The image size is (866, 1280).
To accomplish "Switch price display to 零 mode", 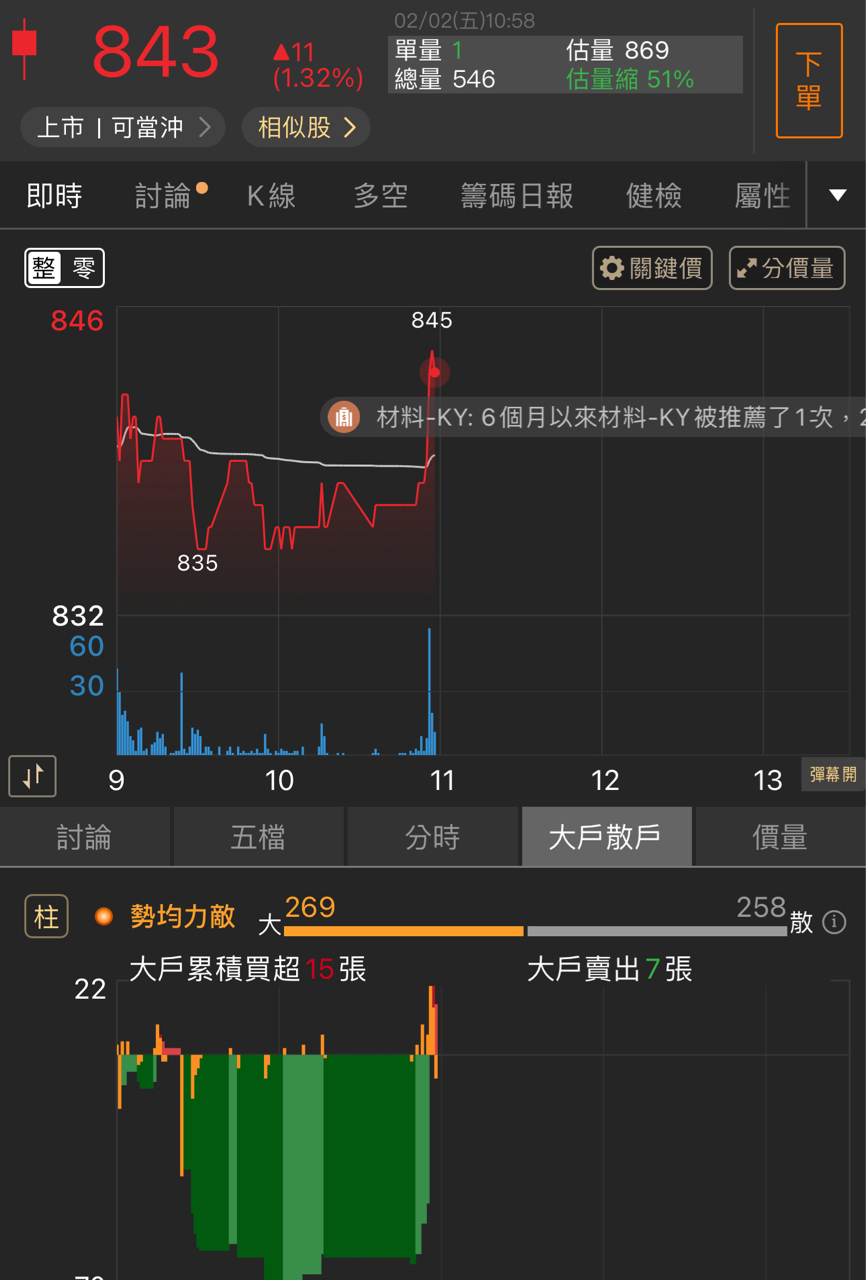I will [x=83, y=267].
